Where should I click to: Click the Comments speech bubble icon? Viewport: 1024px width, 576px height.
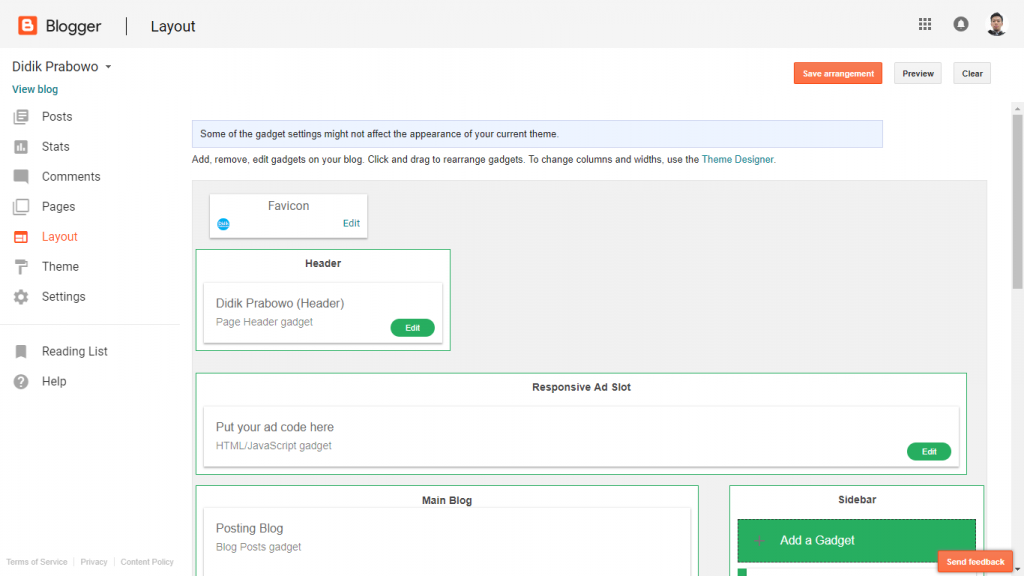21,177
